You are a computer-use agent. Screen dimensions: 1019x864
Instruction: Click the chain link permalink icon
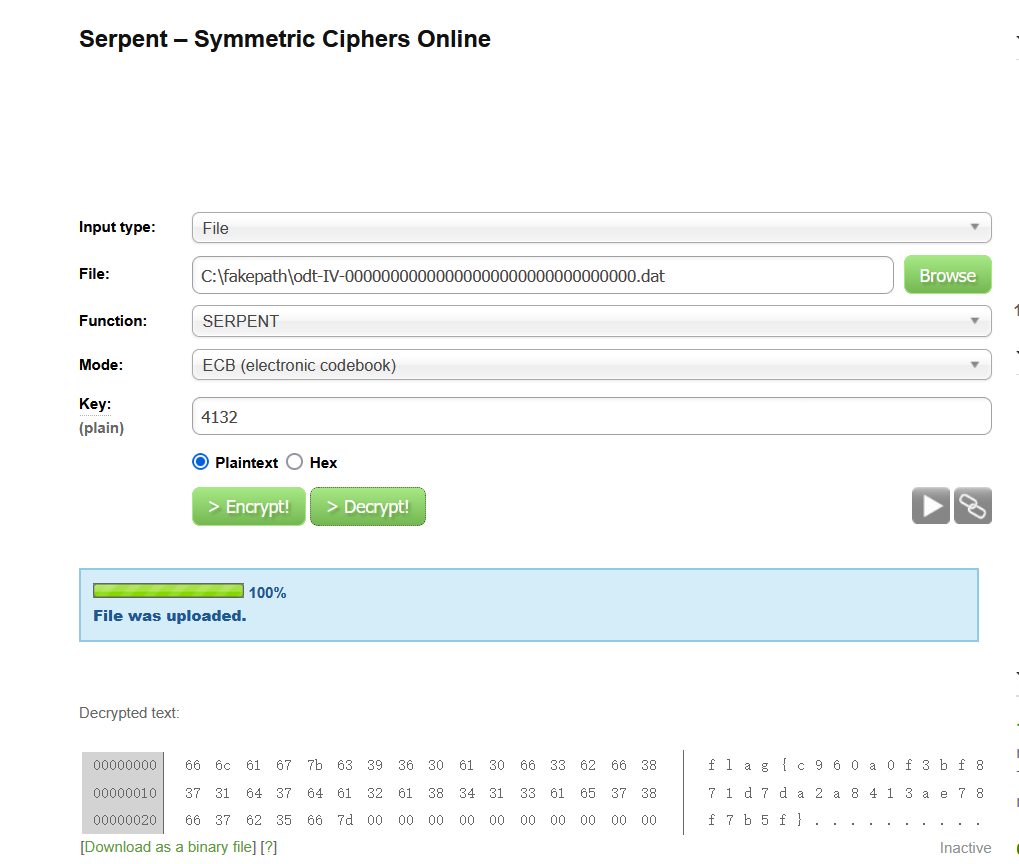tap(972, 506)
